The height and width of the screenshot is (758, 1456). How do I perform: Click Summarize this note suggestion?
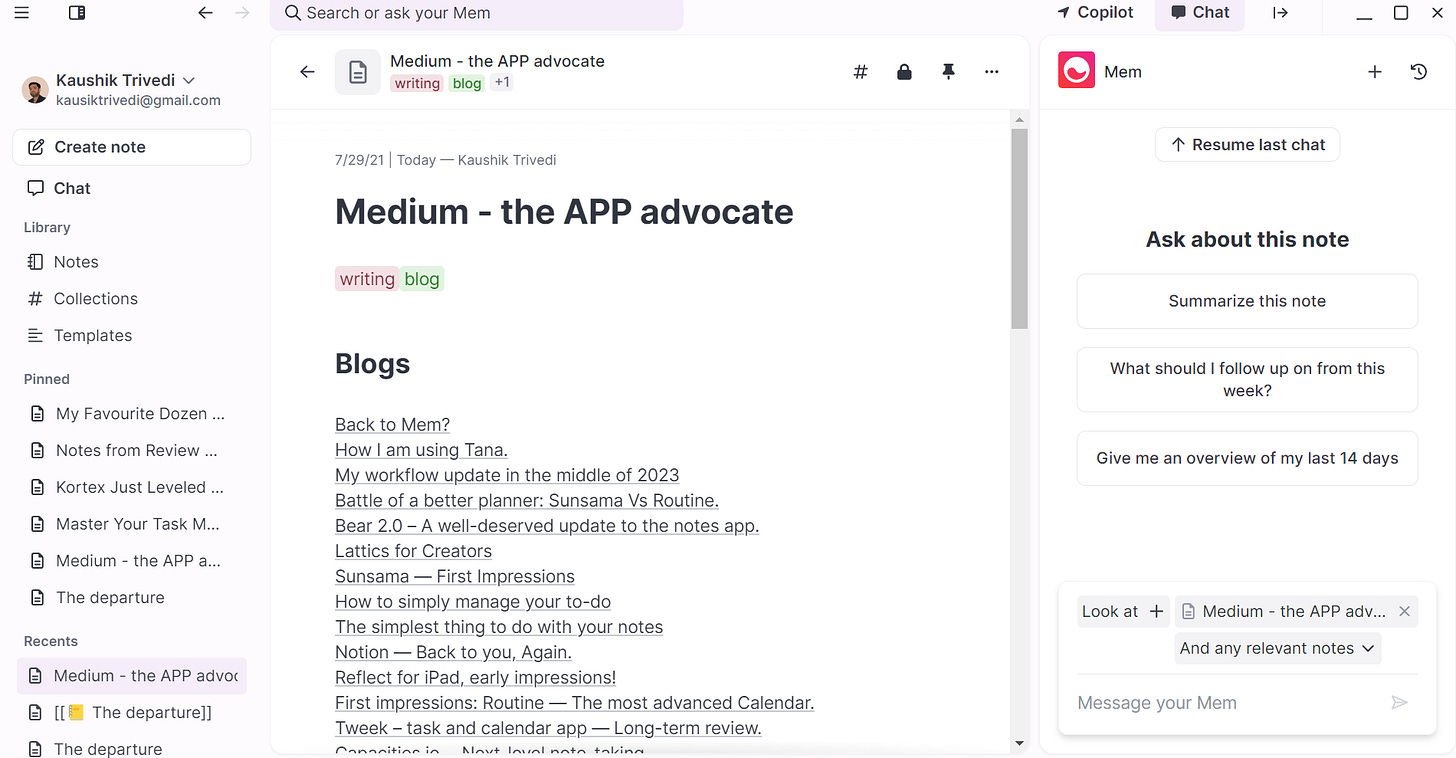pyautogui.click(x=1247, y=301)
